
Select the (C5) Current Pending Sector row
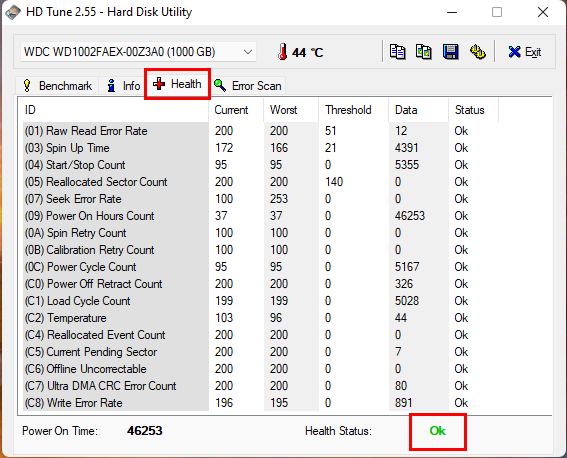coord(261,352)
